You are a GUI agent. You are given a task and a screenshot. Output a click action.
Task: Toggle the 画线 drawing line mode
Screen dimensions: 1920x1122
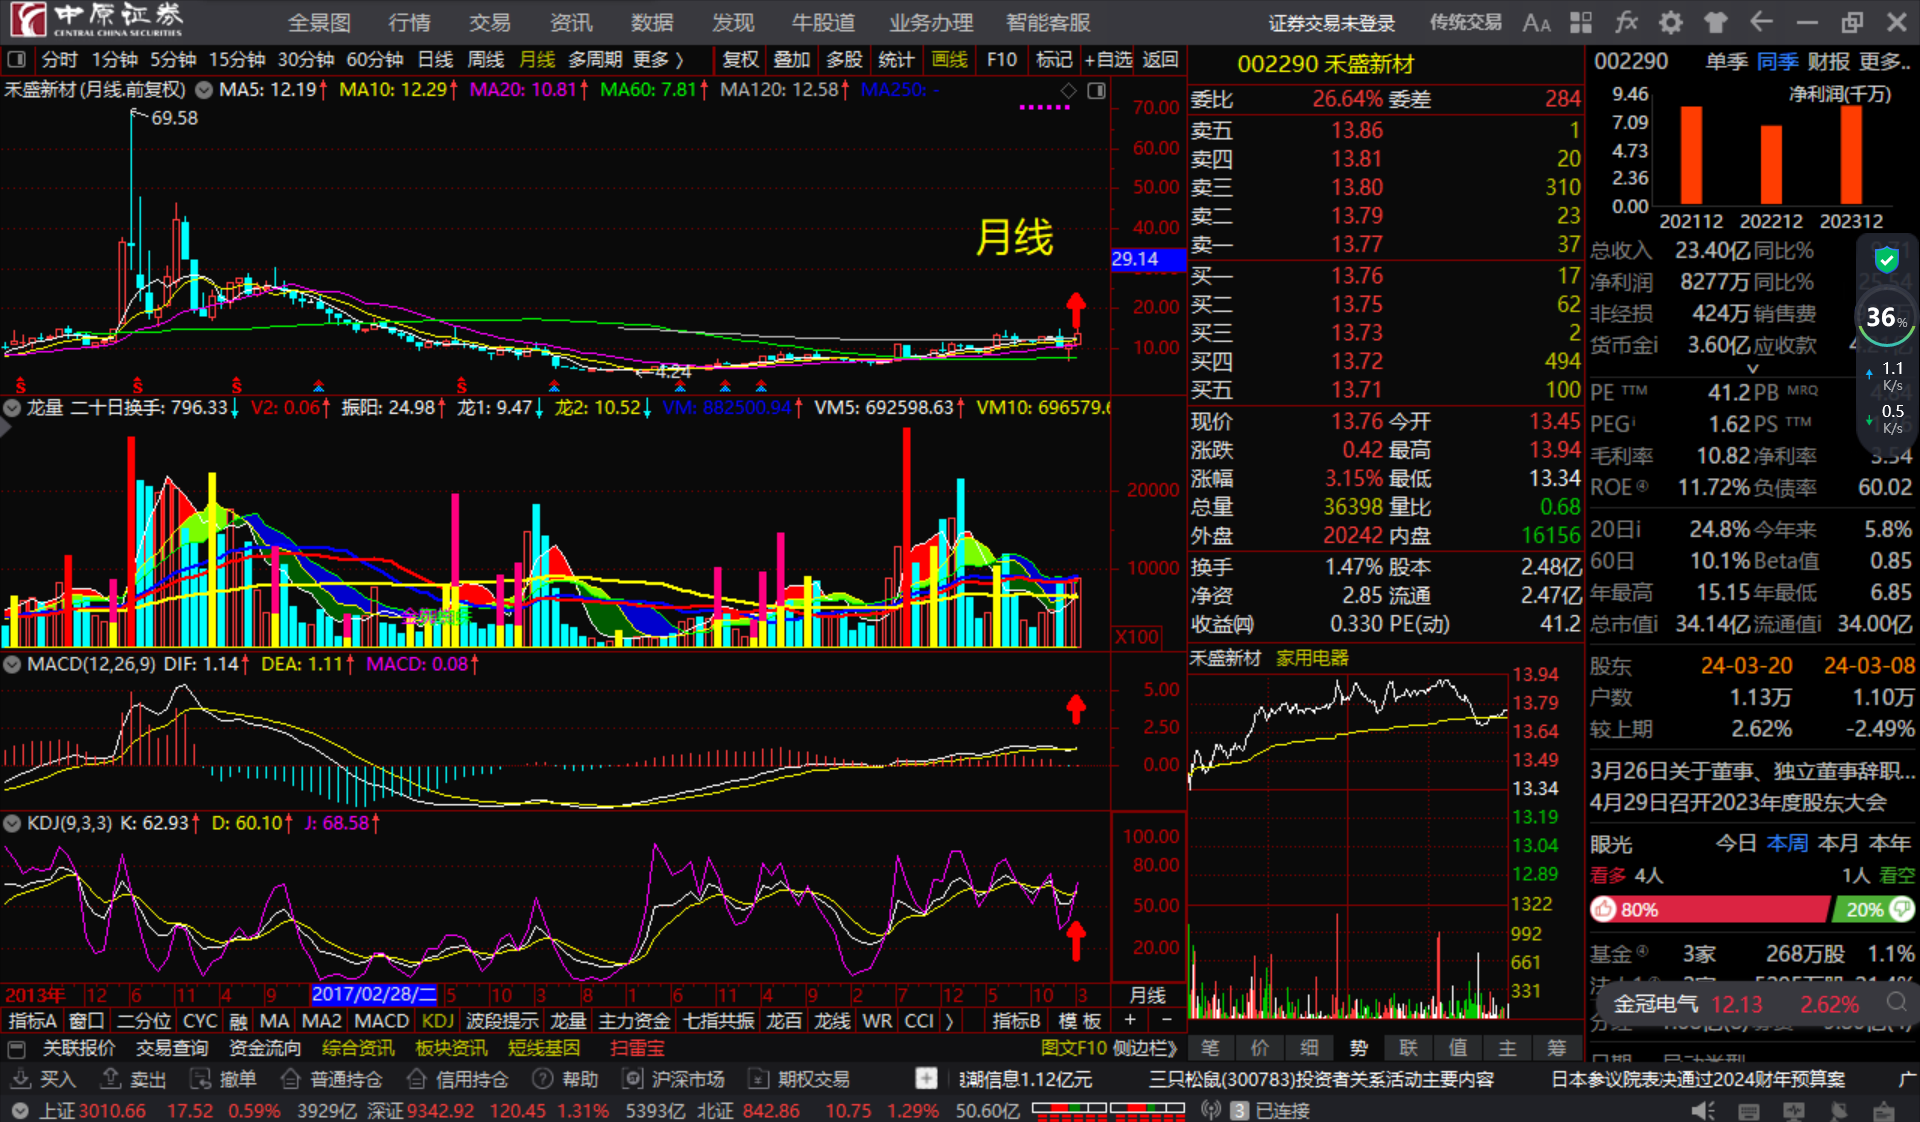949,60
